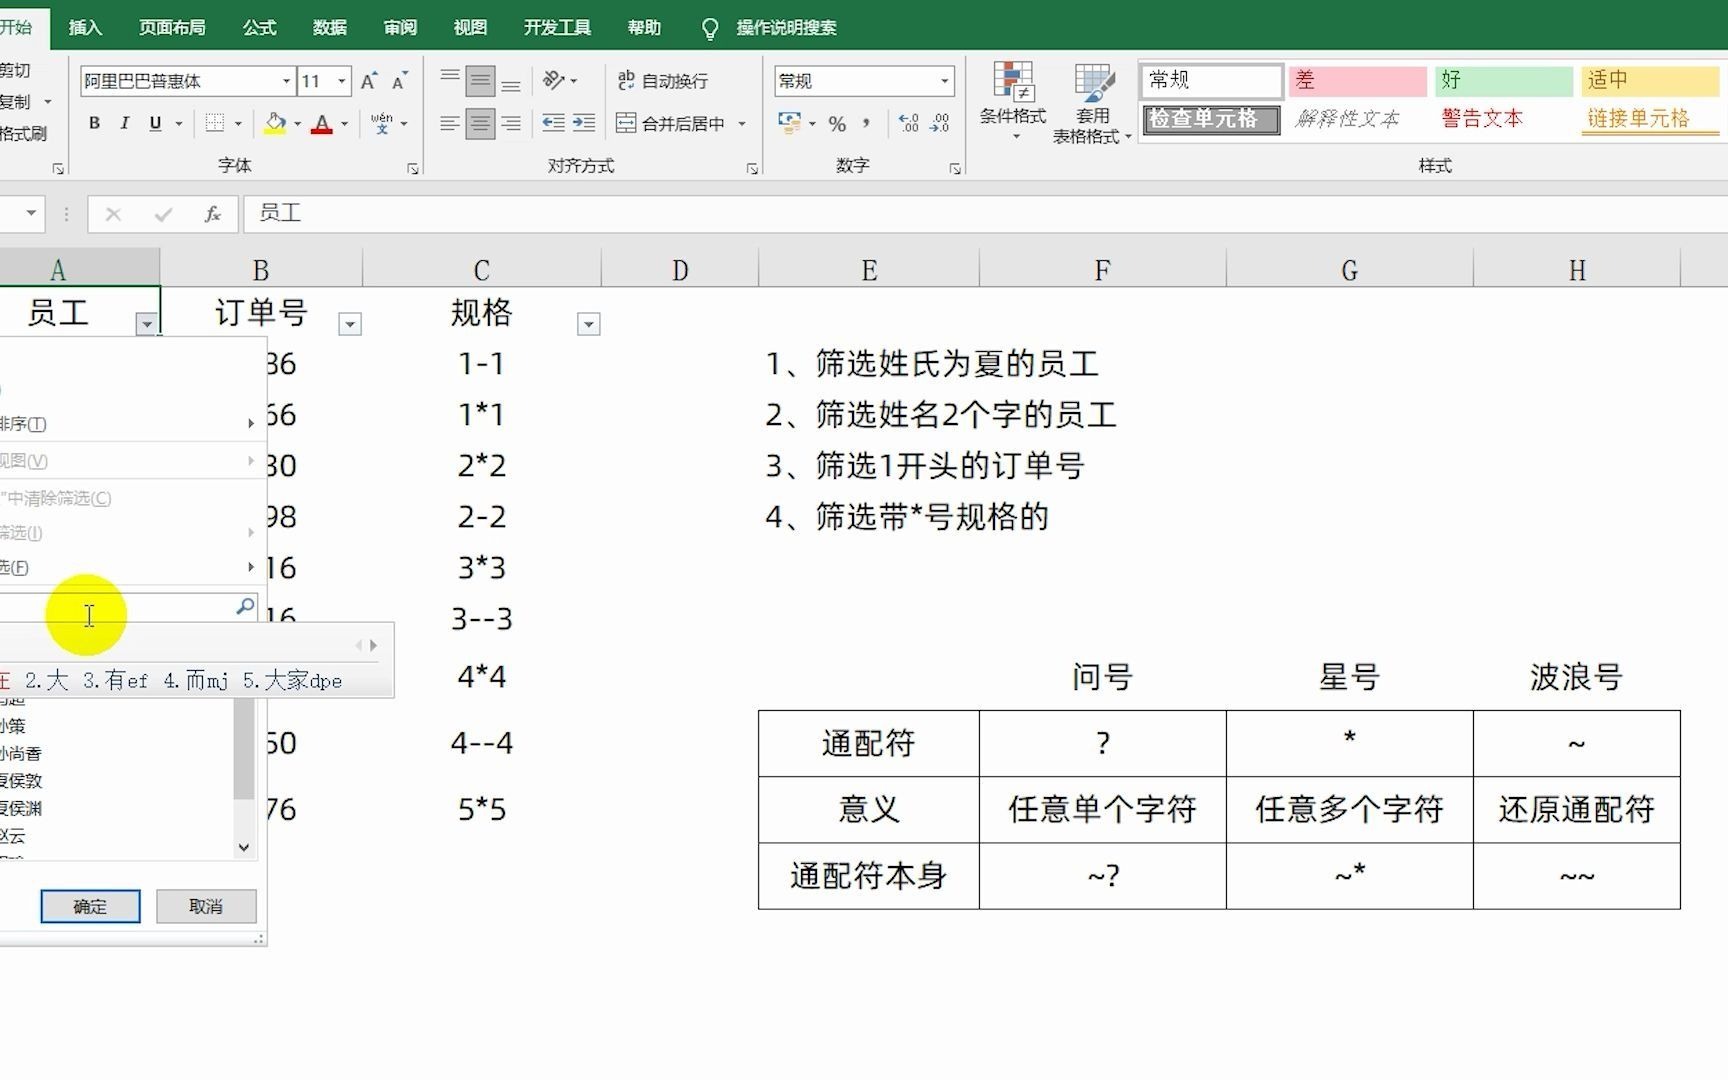Viewport: 1728px width, 1080px height.
Task: Switch to 公式 tab
Action: (259, 27)
